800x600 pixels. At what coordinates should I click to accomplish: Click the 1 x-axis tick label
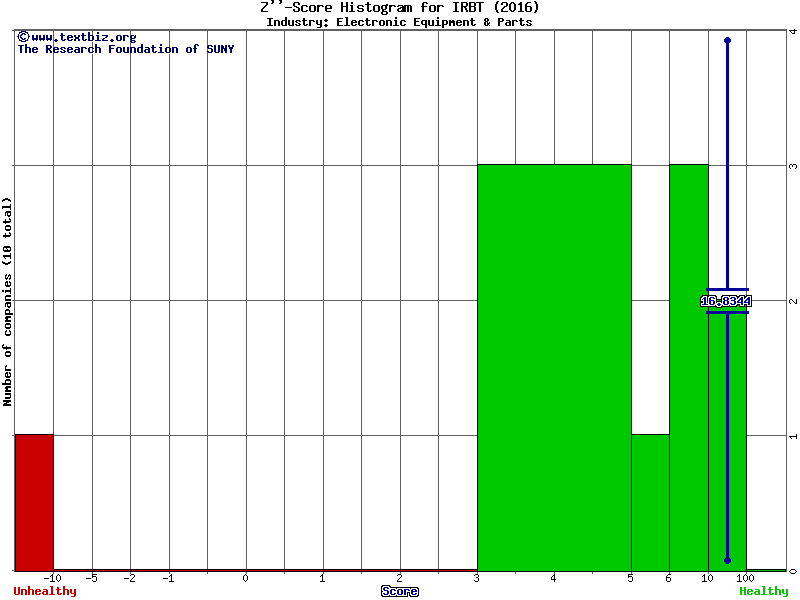pos(322,578)
